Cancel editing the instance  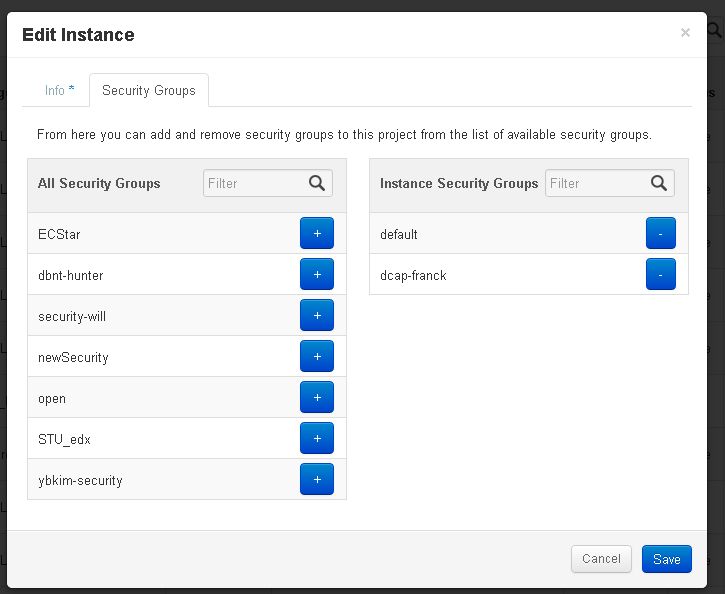(601, 559)
